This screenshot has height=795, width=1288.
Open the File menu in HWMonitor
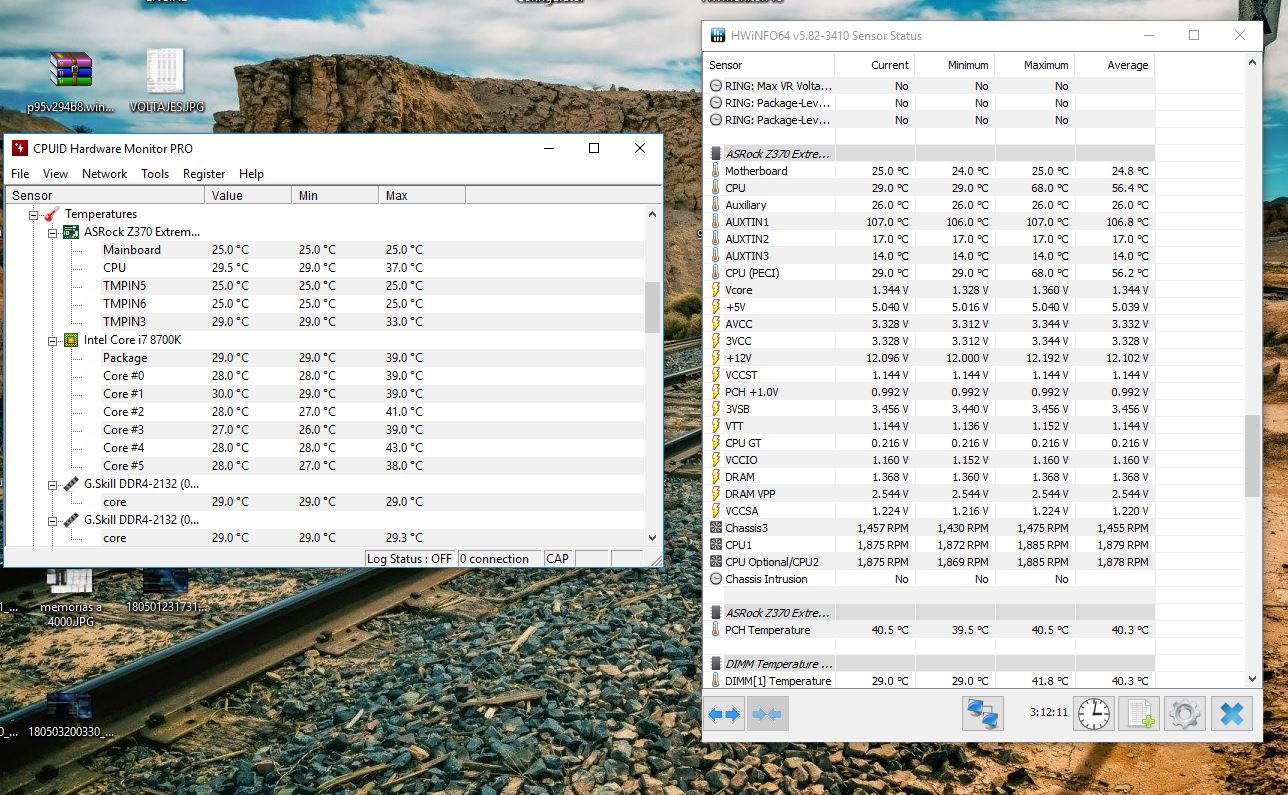(x=20, y=174)
